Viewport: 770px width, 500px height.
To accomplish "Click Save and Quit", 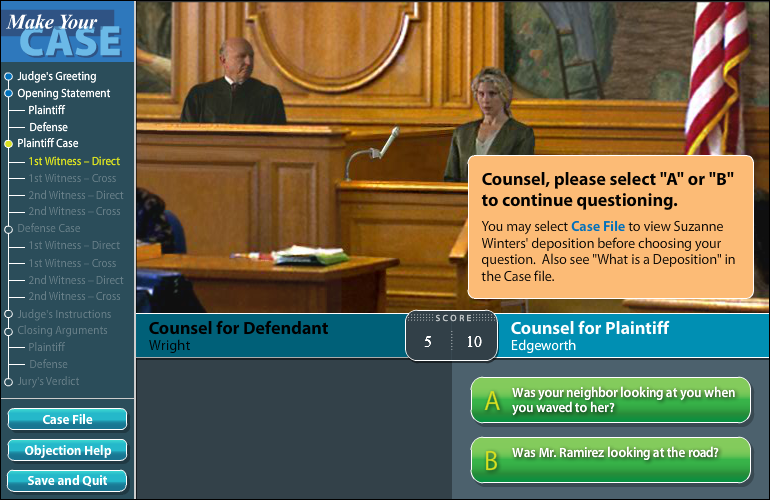I will point(67,480).
